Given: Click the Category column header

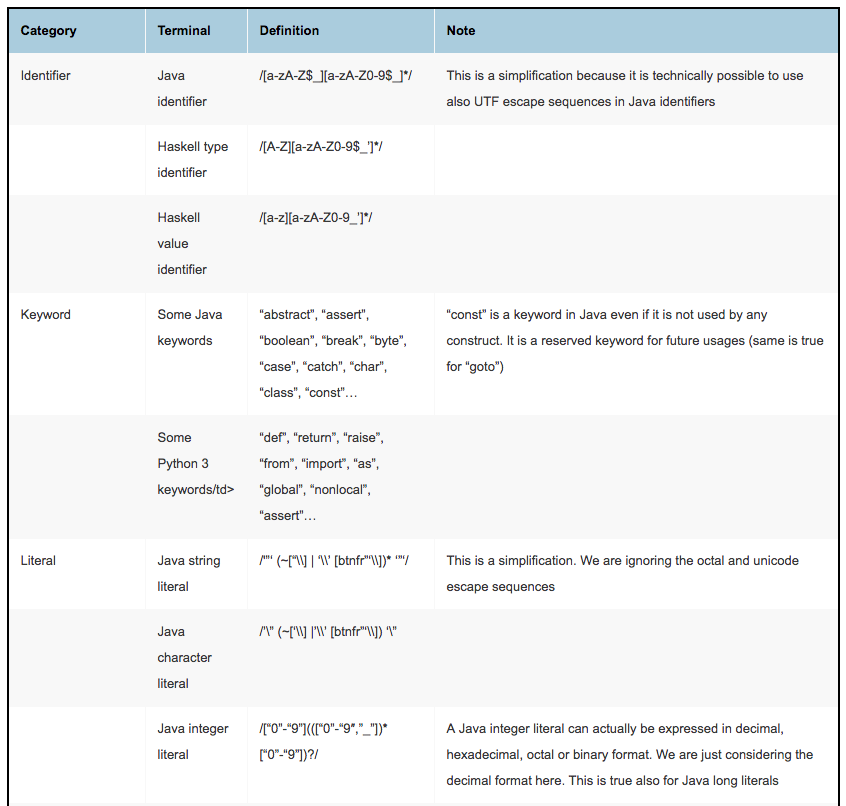Looking at the screenshot, I should (x=48, y=31).
